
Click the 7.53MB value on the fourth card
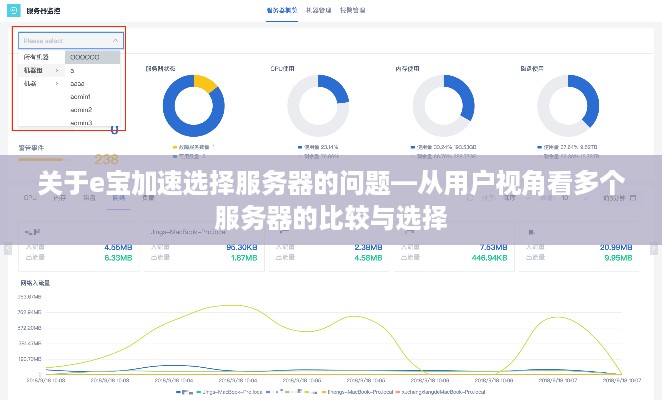[x=494, y=247]
